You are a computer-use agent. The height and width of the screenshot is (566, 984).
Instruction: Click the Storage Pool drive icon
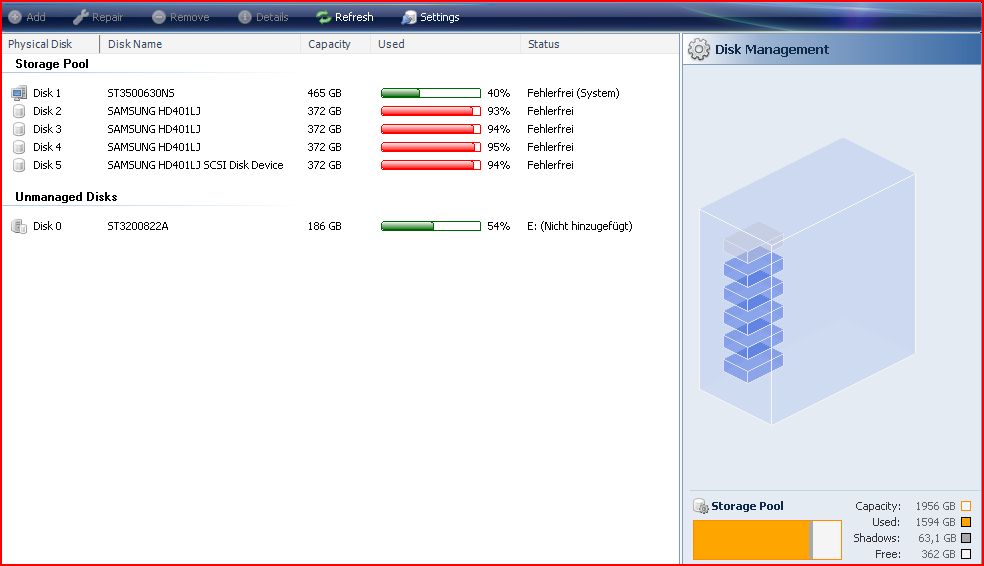click(x=700, y=506)
